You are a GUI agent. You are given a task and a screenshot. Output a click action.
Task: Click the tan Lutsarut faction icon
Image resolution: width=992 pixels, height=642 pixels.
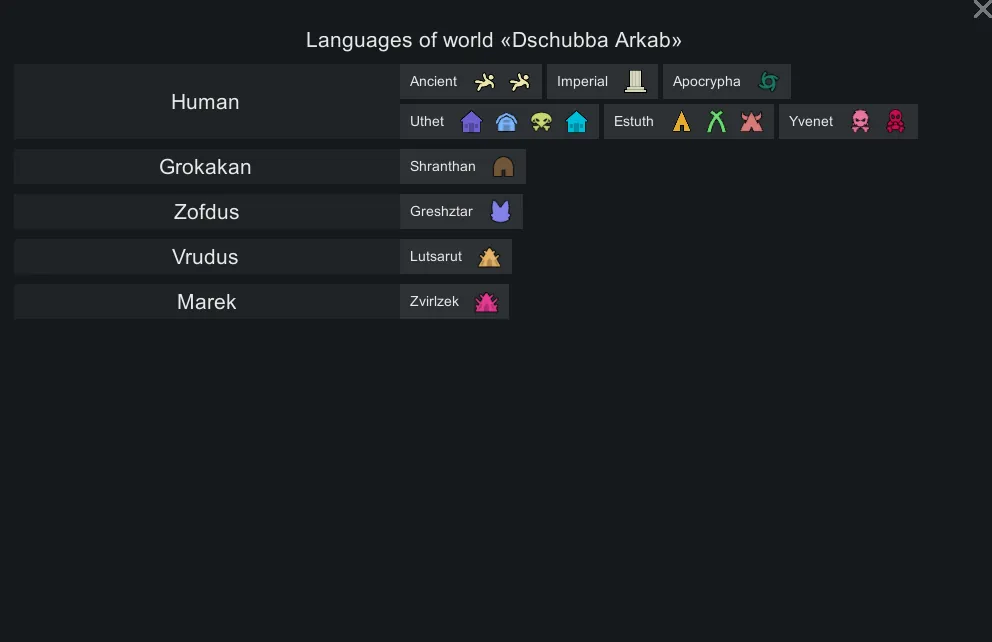pyautogui.click(x=489, y=257)
